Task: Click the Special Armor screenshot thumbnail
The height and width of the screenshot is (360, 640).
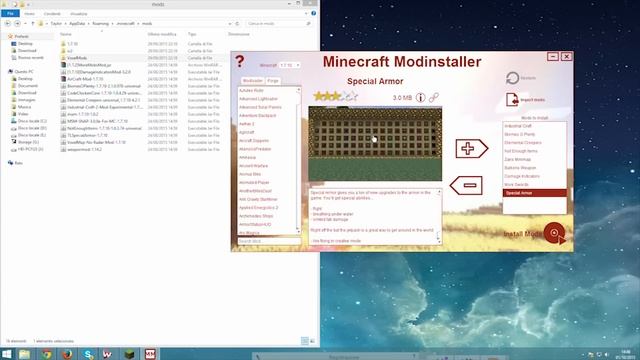Action: [x=375, y=143]
